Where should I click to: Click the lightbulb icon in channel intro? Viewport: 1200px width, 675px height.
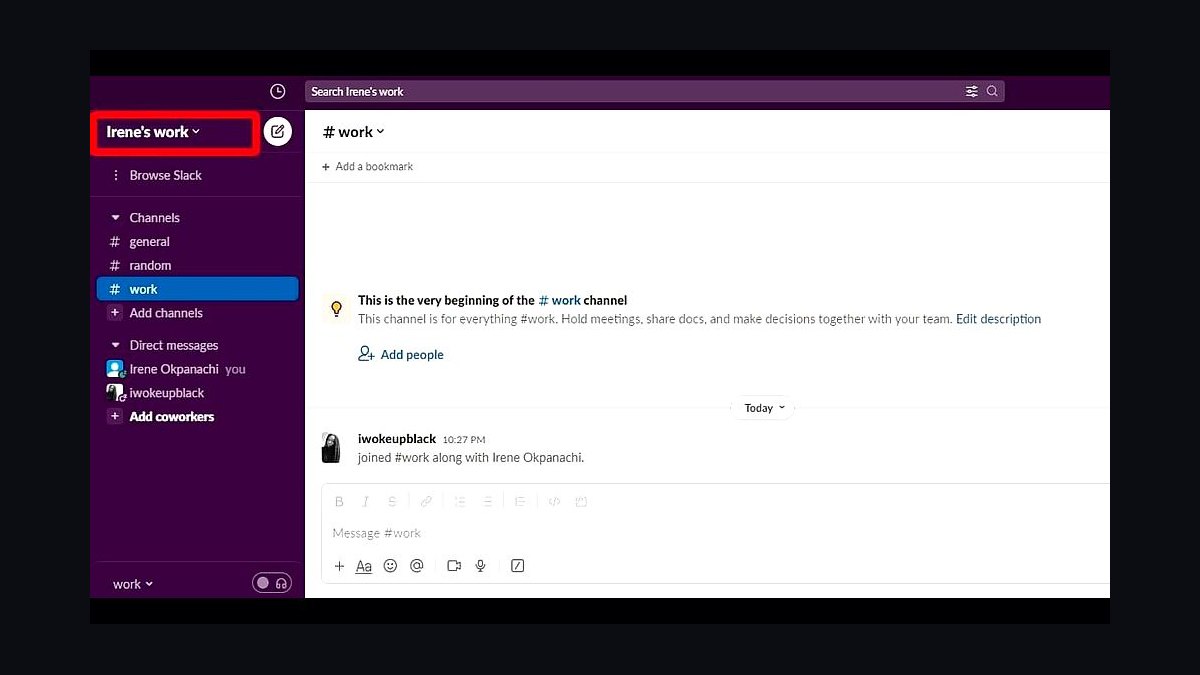[x=337, y=308]
